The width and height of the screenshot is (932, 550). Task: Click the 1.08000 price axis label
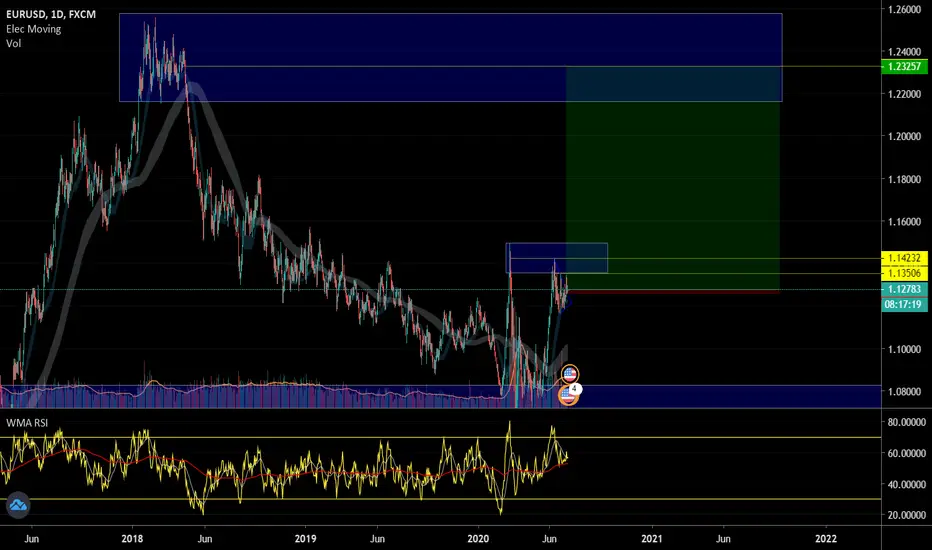(904, 391)
